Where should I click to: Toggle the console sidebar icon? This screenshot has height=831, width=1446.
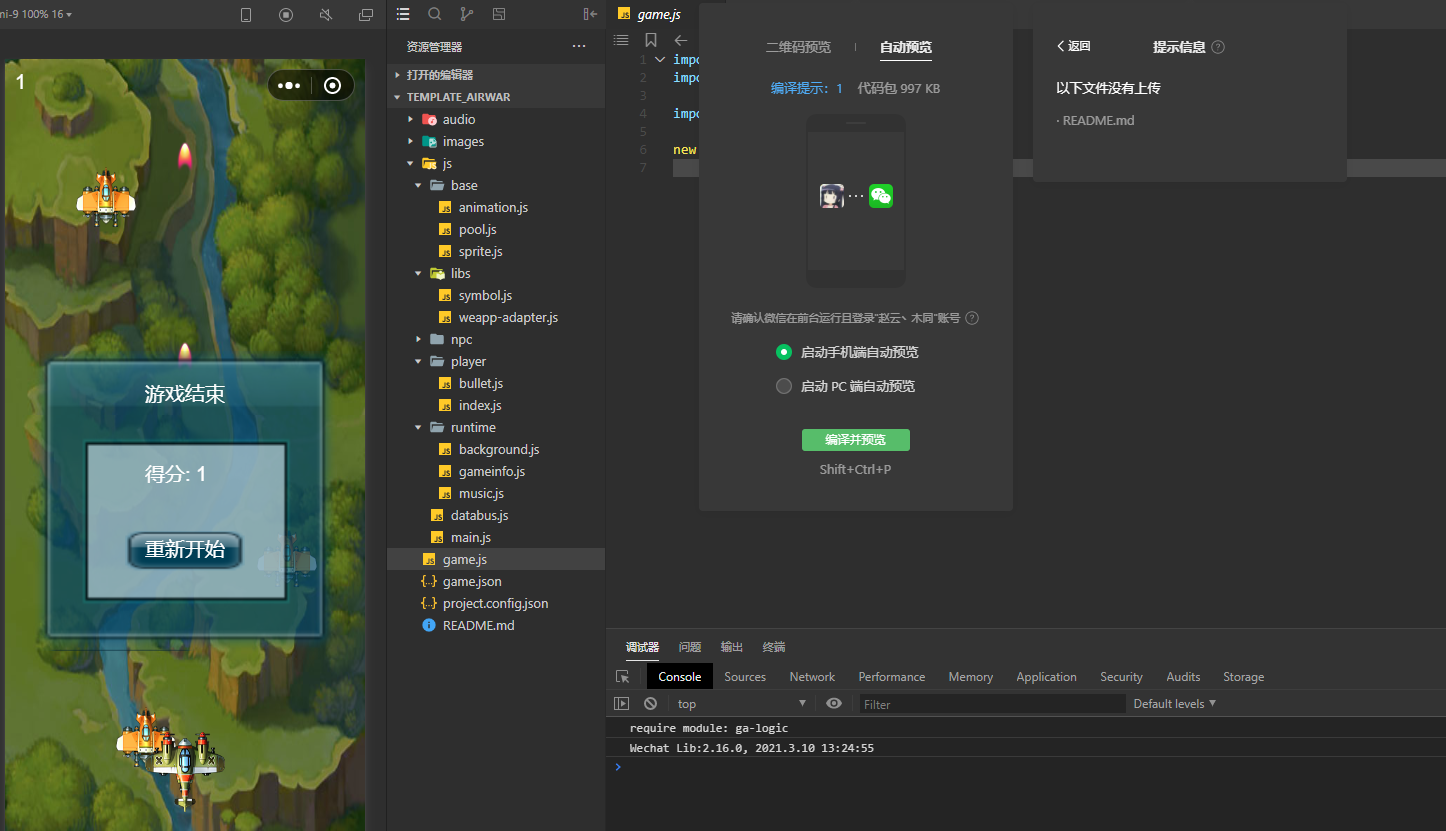point(622,704)
